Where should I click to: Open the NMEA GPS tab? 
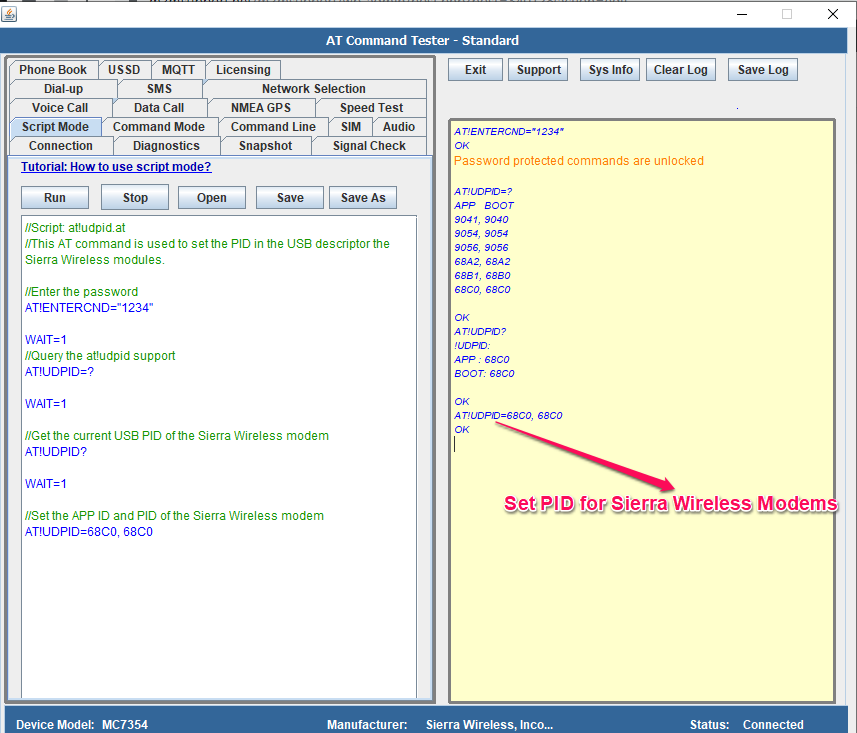[261, 108]
